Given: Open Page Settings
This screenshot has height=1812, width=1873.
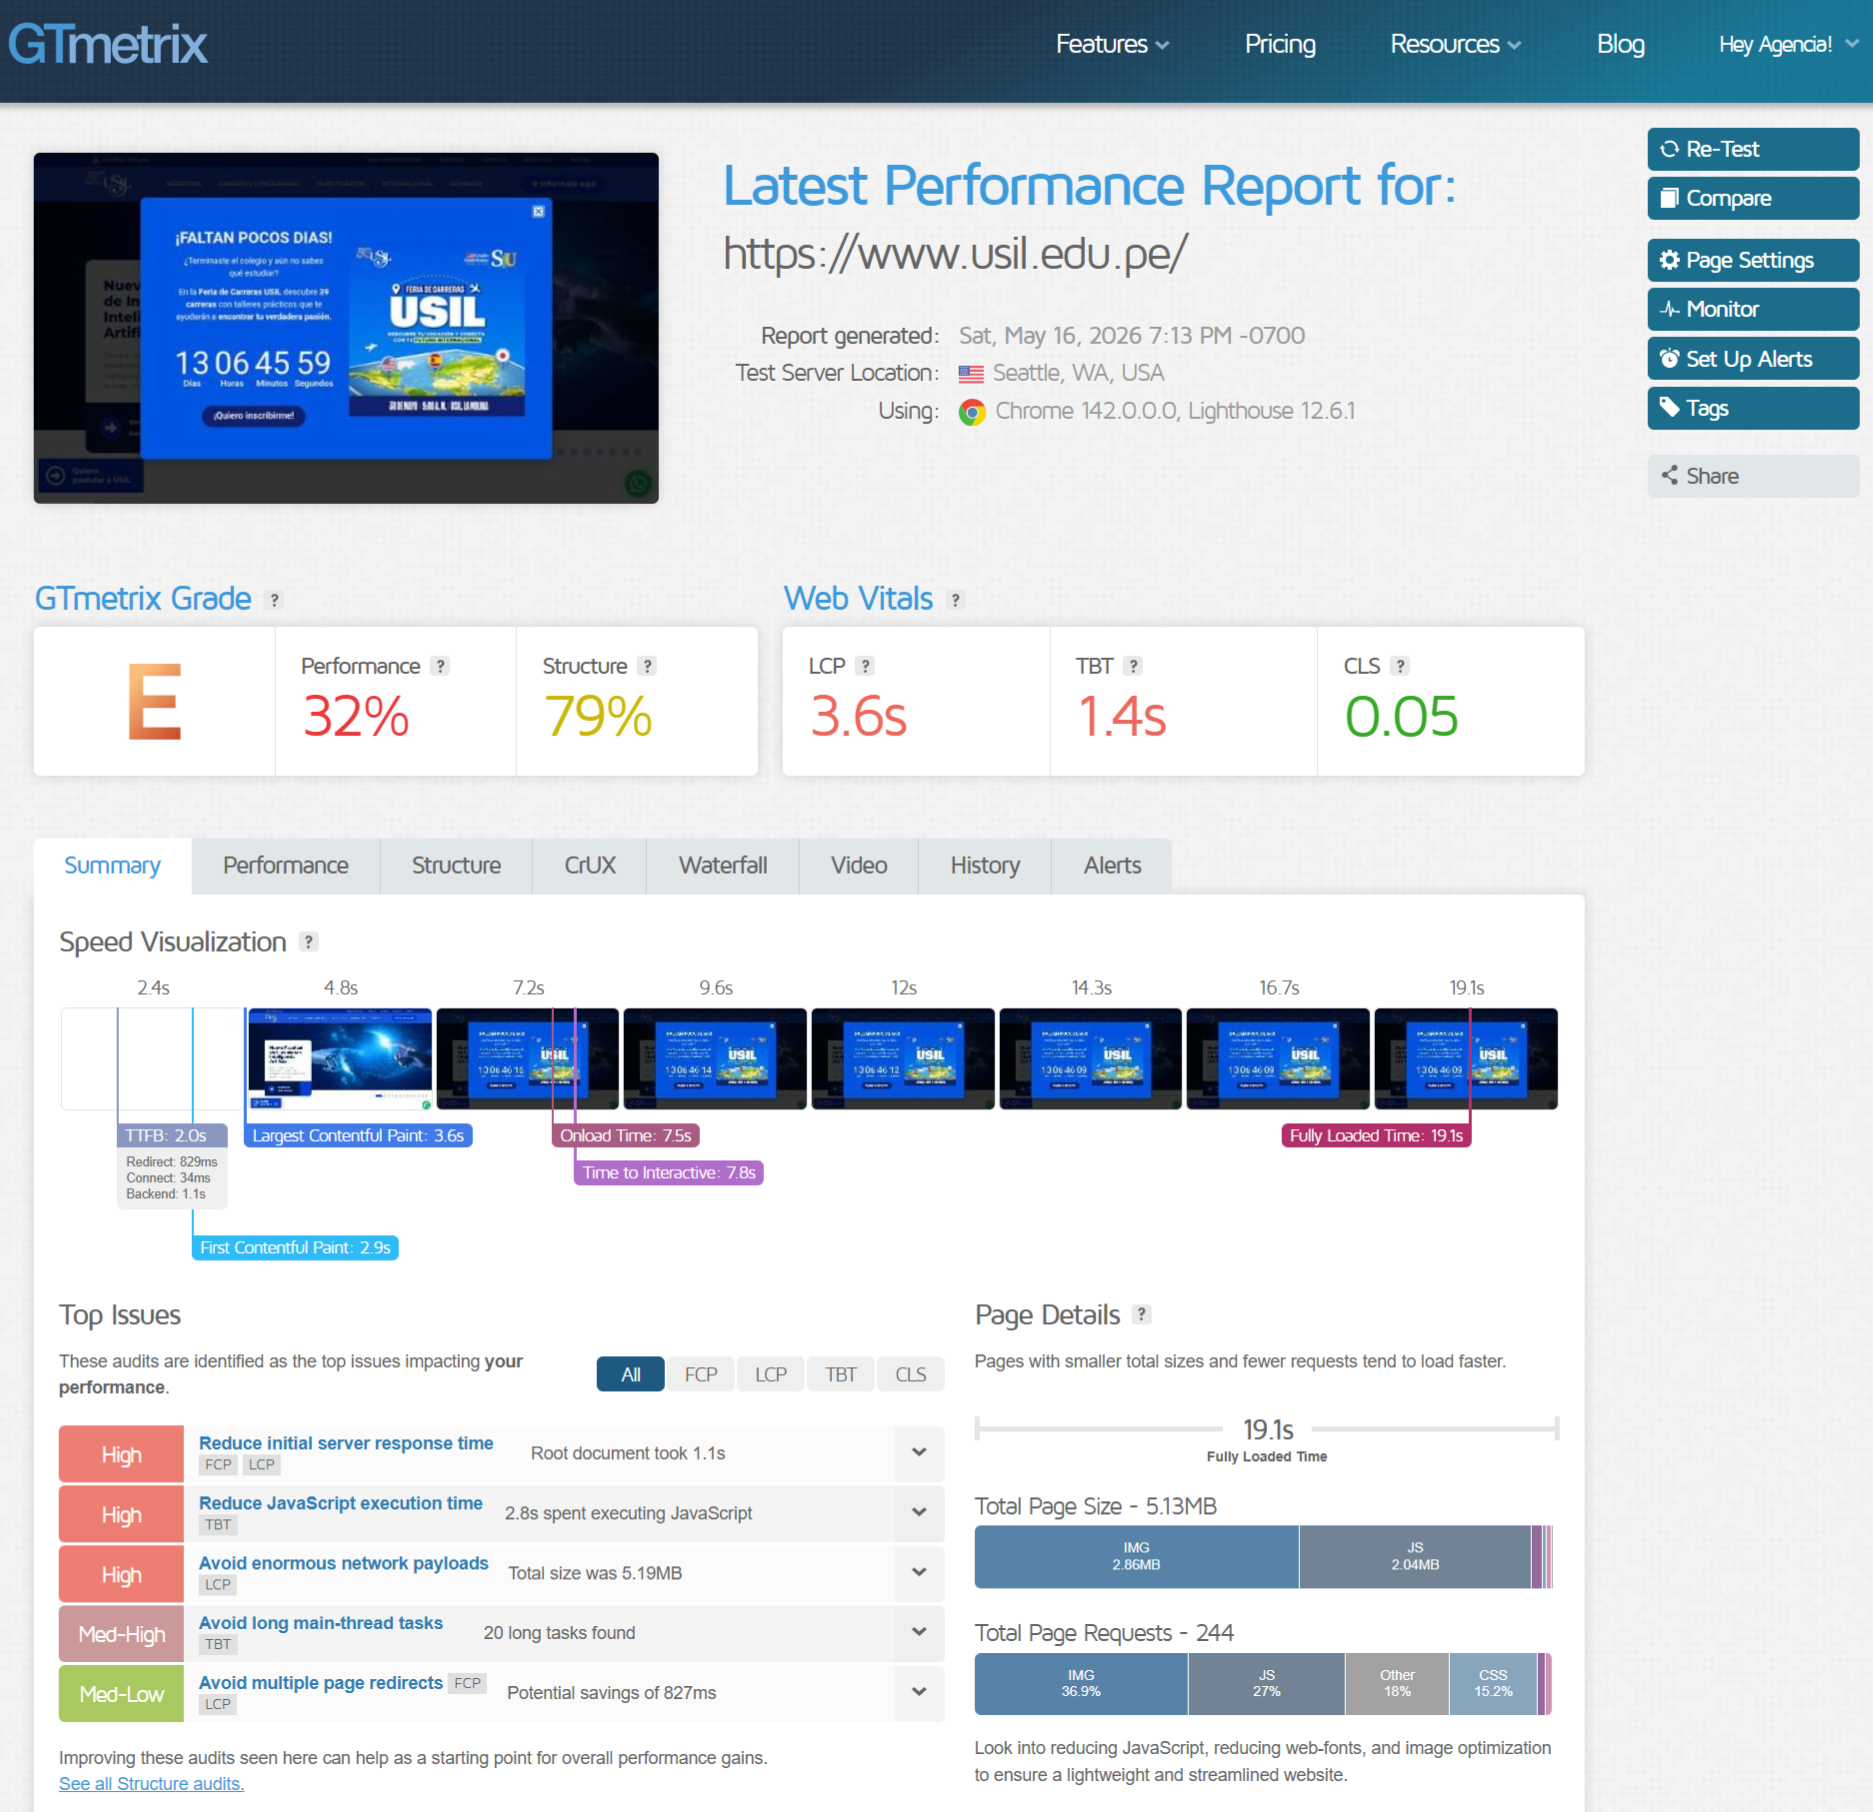Looking at the screenshot, I should (x=1752, y=260).
